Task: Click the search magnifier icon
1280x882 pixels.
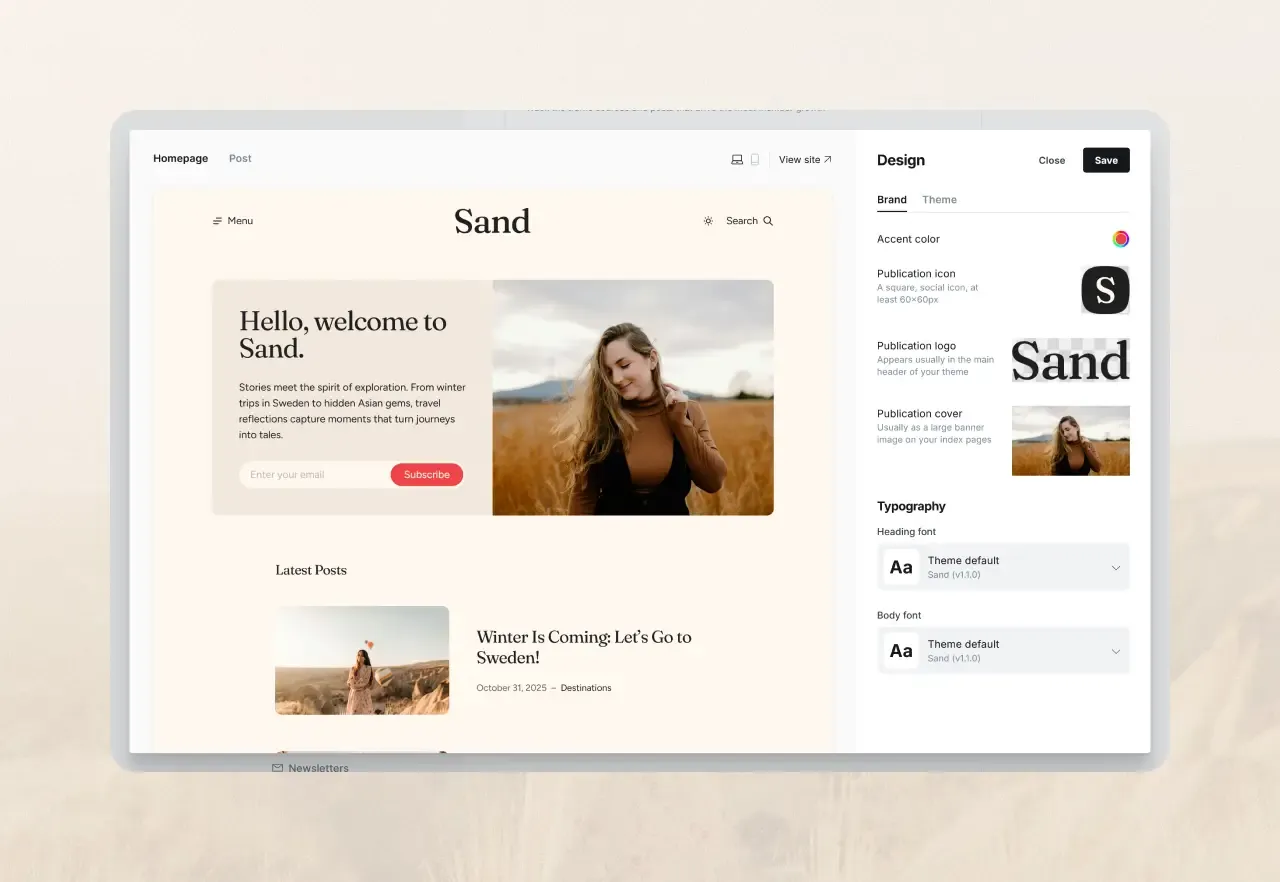Action: [768, 221]
